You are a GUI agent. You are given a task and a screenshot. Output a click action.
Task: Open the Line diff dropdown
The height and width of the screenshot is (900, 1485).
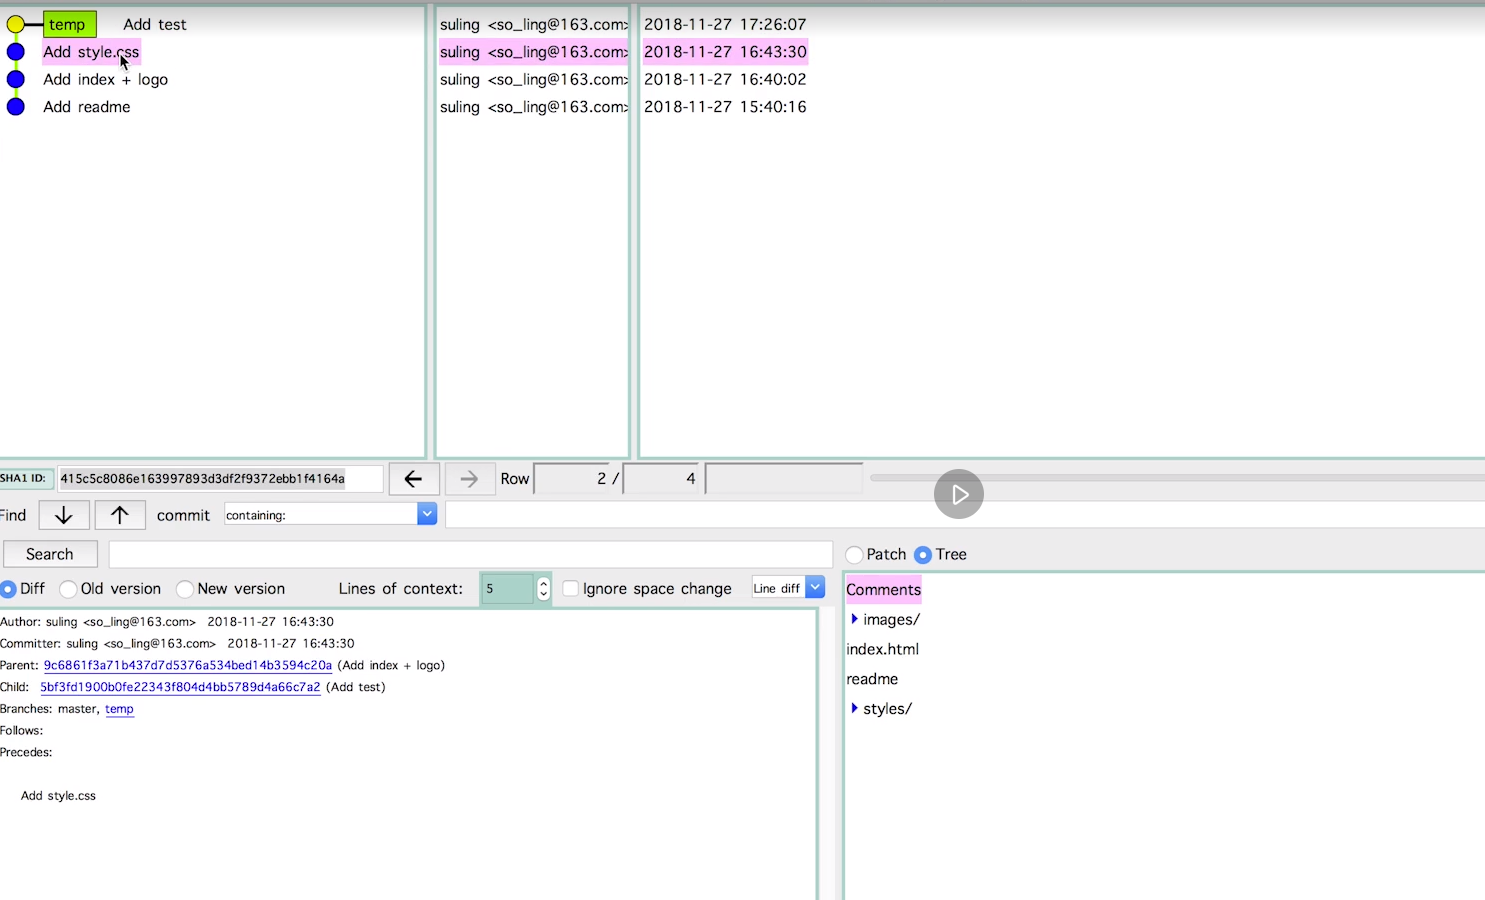tap(788, 588)
